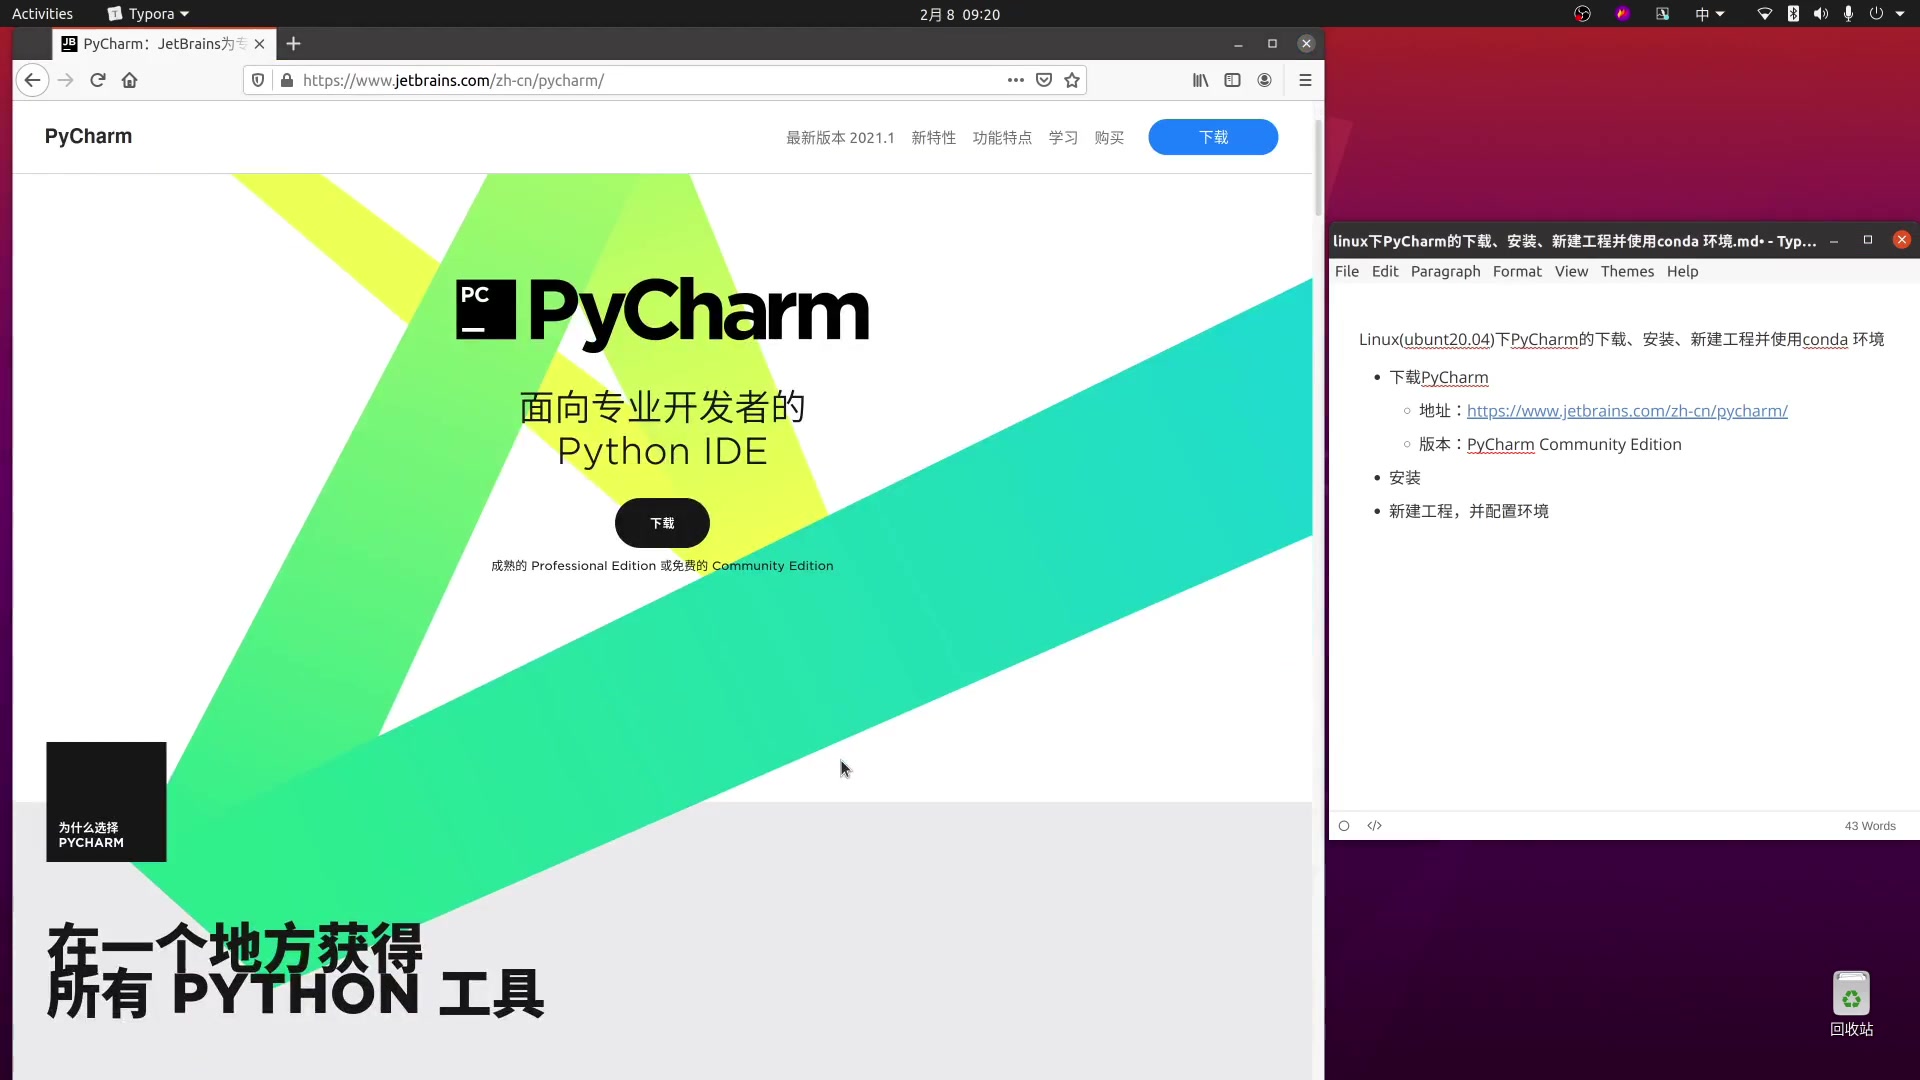
Task: Click the Typora source code toggle icon
Action: [x=1374, y=825]
